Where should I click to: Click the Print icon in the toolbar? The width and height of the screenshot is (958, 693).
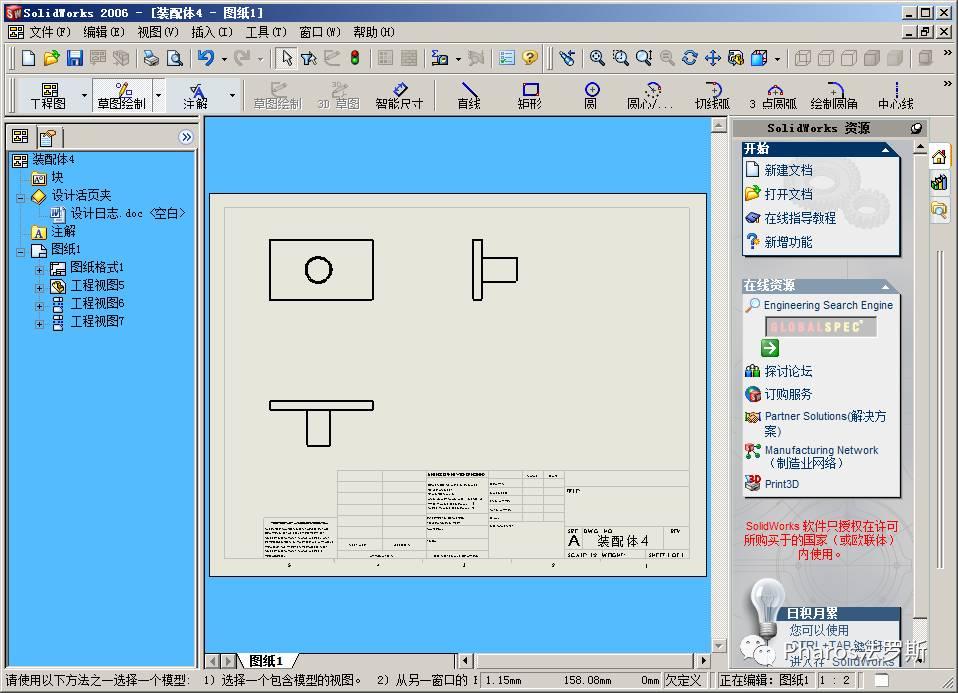151,59
